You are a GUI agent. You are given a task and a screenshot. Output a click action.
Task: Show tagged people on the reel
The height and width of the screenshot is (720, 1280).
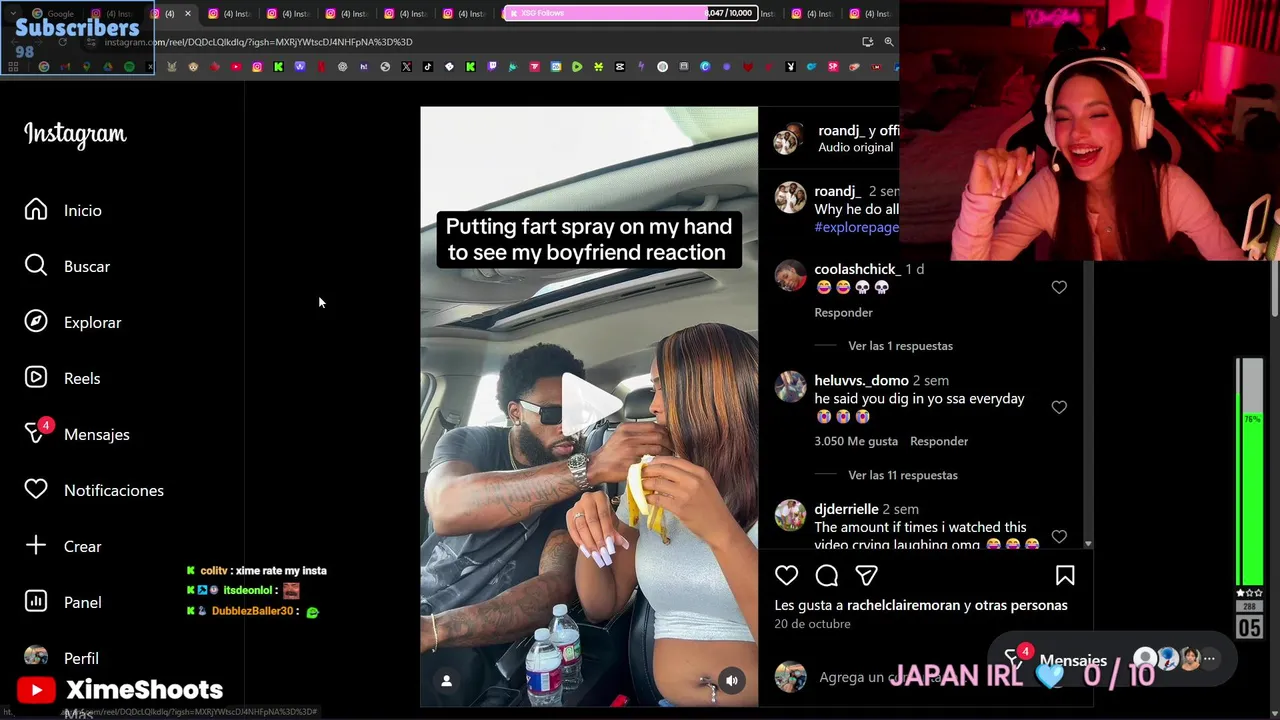coord(447,681)
